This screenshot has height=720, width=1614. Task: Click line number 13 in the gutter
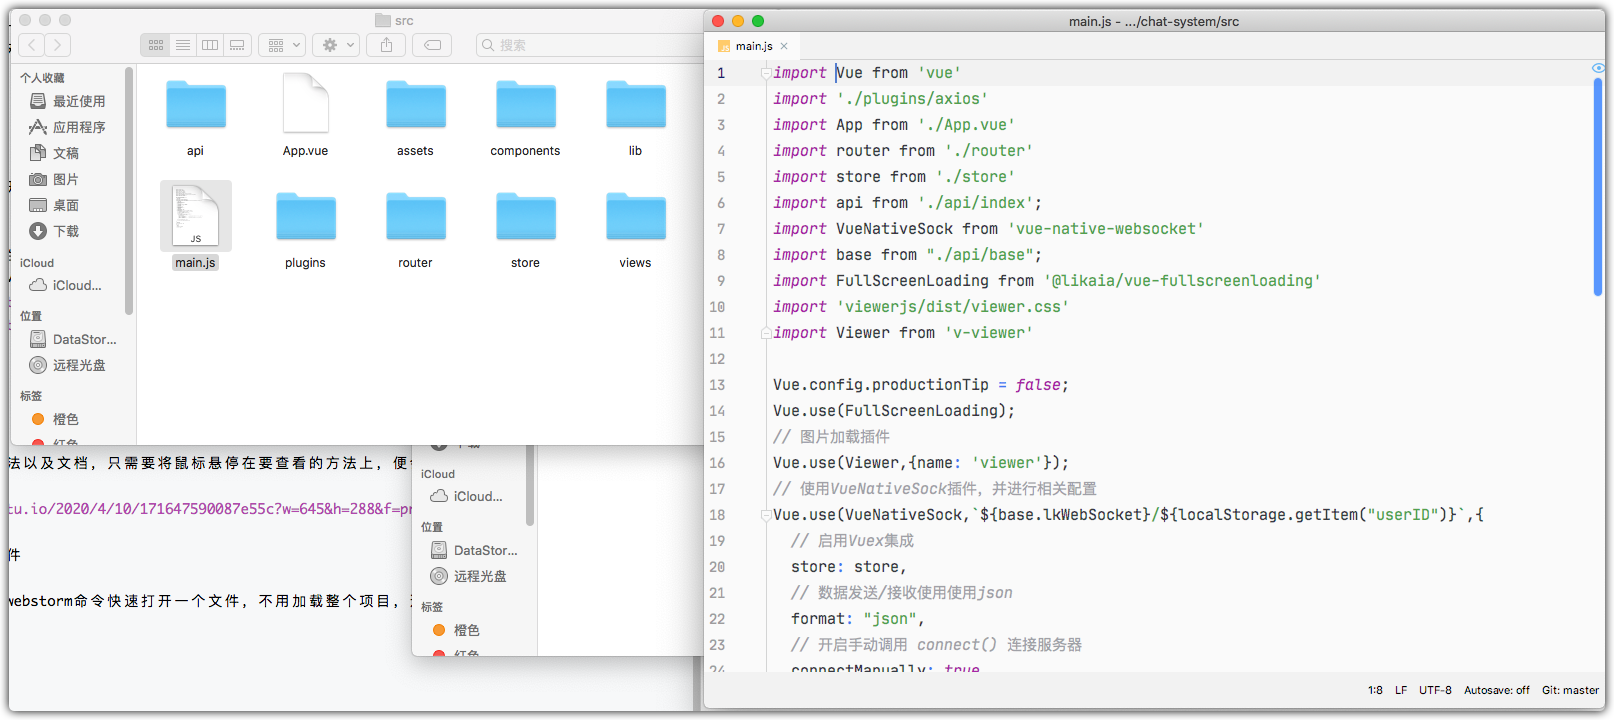717,385
